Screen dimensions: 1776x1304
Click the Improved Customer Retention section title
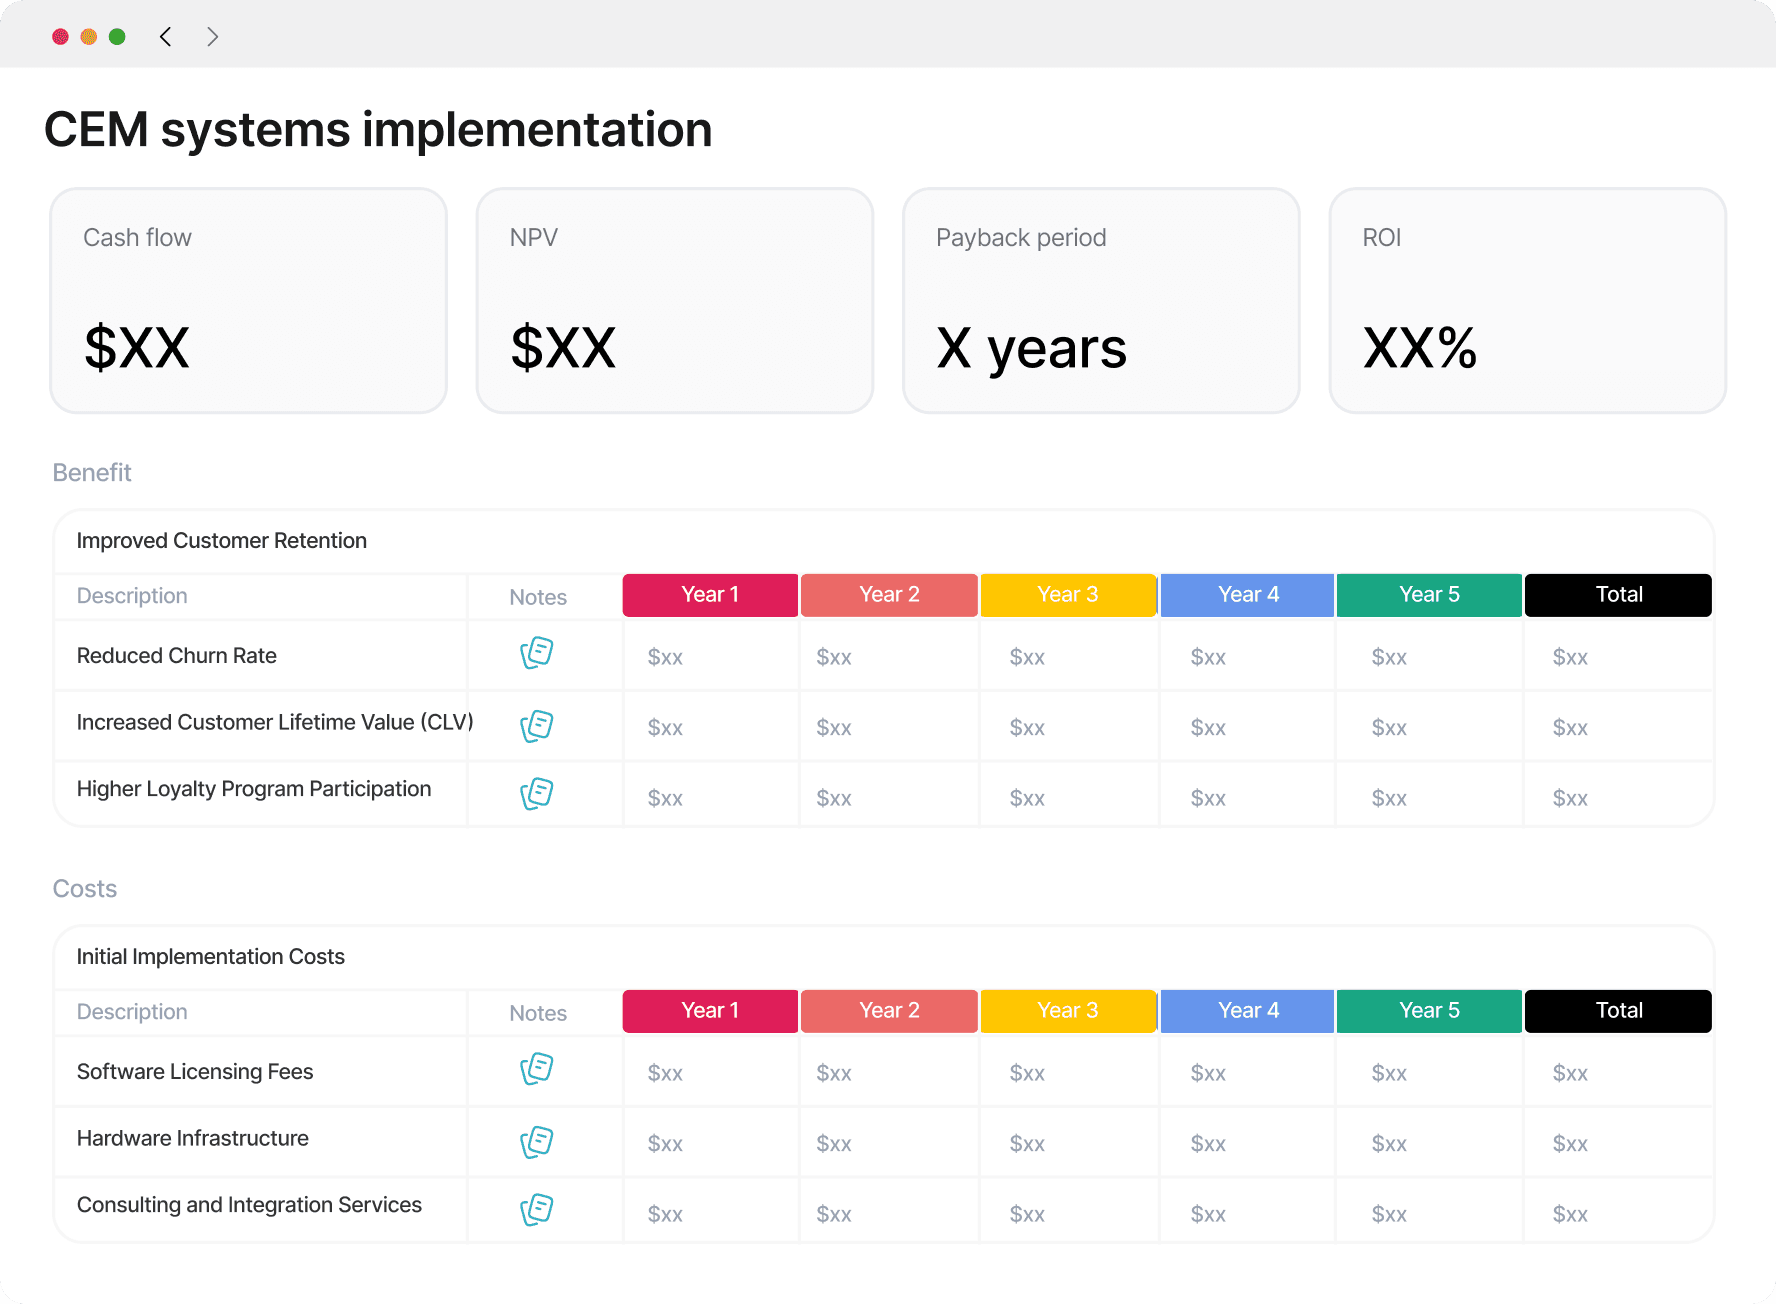click(221, 540)
